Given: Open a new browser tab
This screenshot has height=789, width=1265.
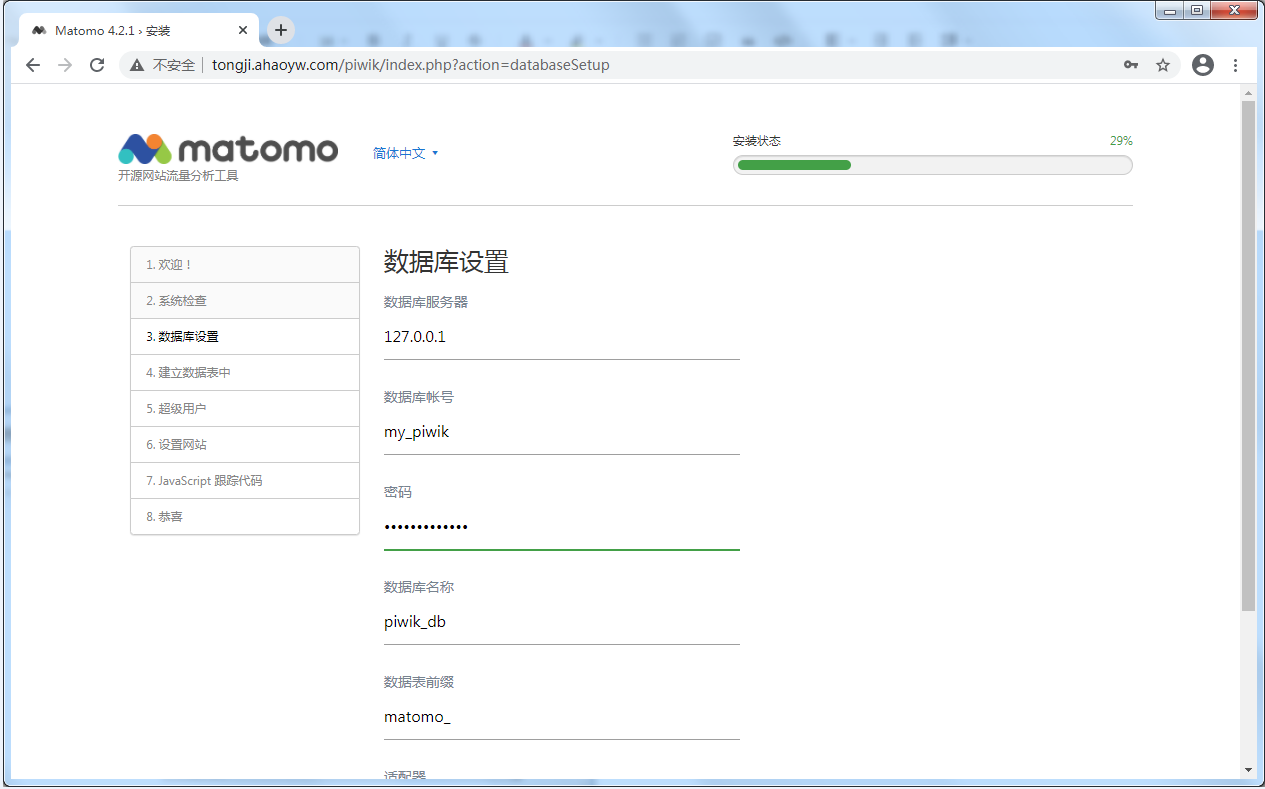Looking at the screenshot, I should (x=281, y=30).
